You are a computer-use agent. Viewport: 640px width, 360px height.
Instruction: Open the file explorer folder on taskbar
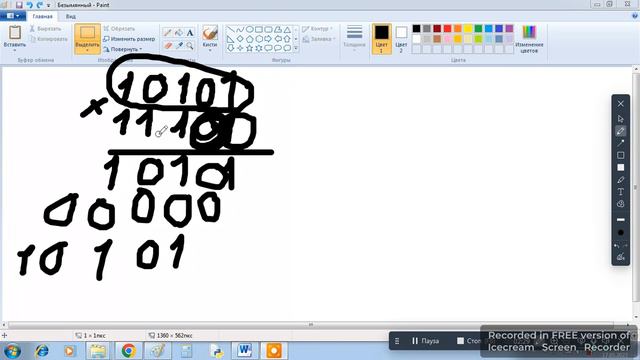tap(98, 351)
